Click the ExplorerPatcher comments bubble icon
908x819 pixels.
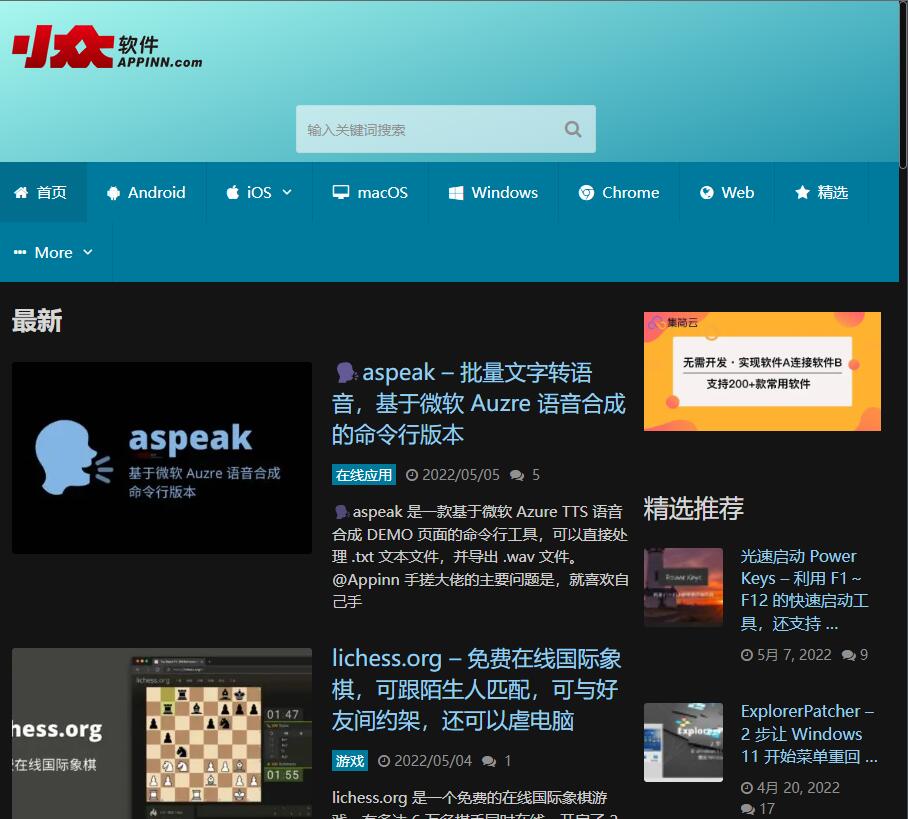coord(748,809)
